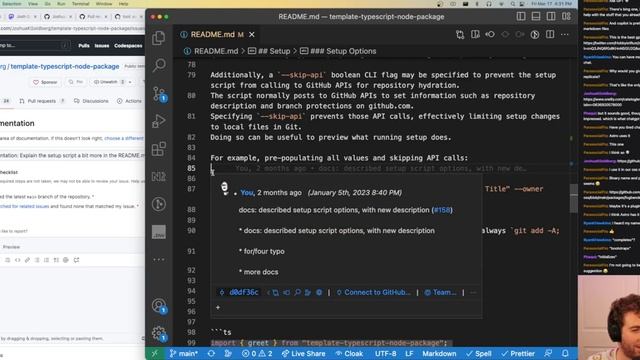Image resolution: width=640 pixels, height=360 pixels.
Task: Show additional views via the activity bar ellipsis
Action: coord(159,260)
